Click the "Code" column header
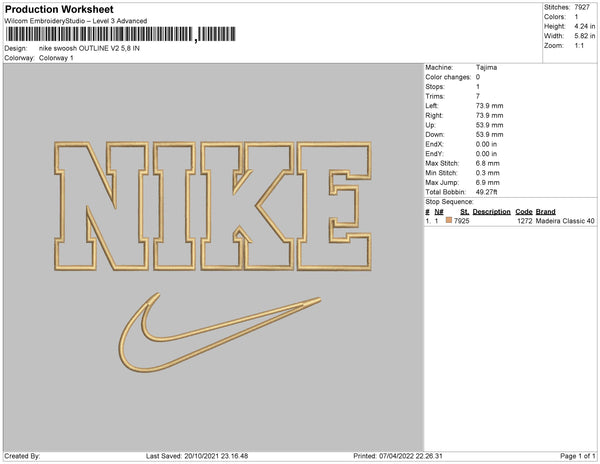This screenshot has width=600, height=464. (x=524, y=212)
